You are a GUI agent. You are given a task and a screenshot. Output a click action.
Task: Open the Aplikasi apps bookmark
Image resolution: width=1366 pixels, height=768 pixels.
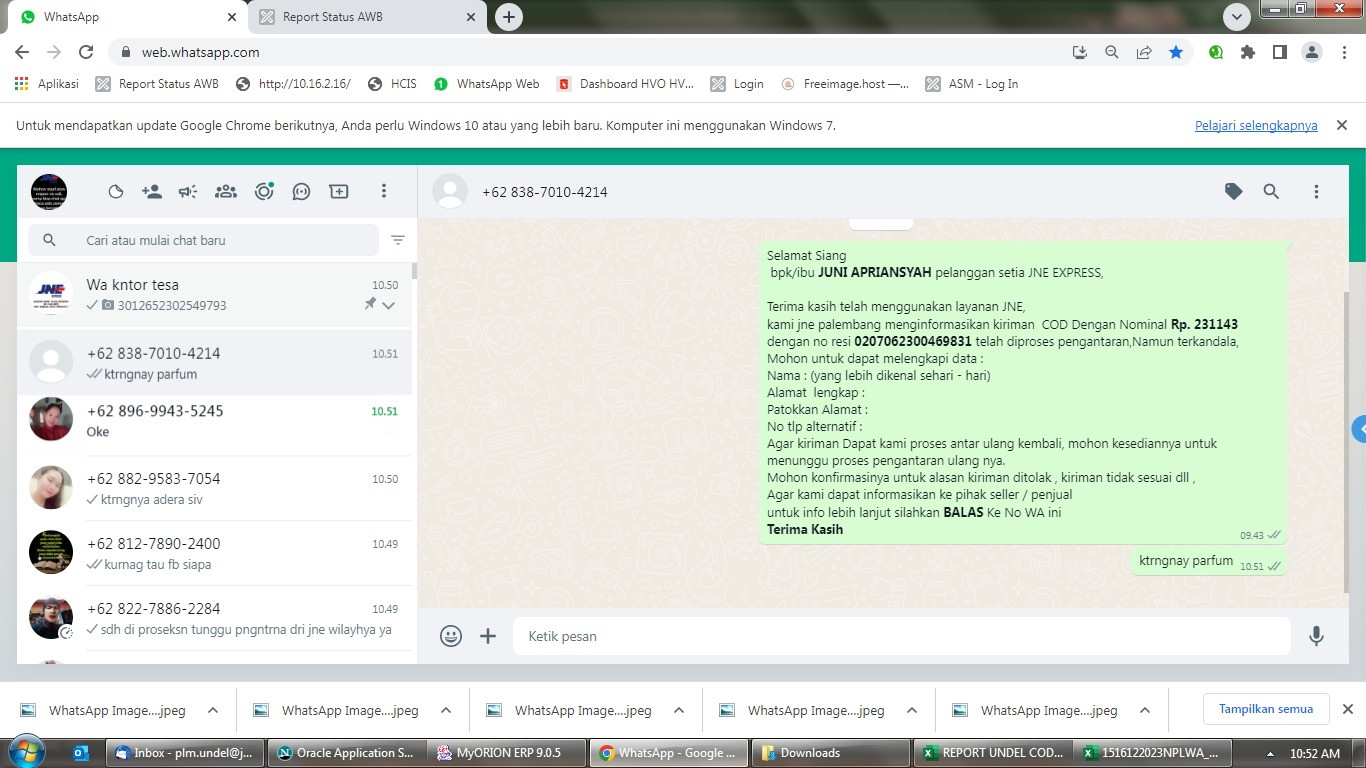click(47, 84)
